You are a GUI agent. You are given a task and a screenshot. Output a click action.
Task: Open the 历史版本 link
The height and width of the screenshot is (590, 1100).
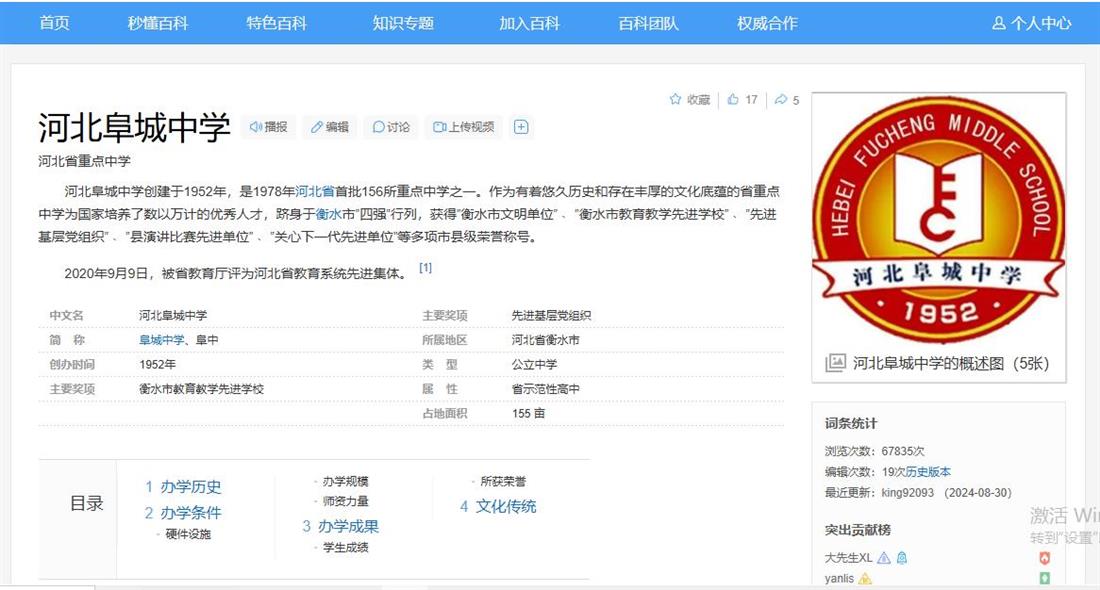point(928,472)
